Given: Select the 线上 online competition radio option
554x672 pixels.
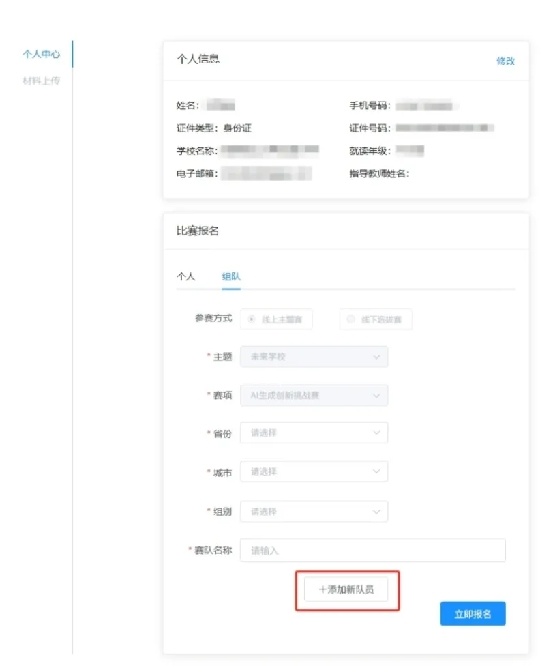Looking at the screenshot, I should pos(276,319).
